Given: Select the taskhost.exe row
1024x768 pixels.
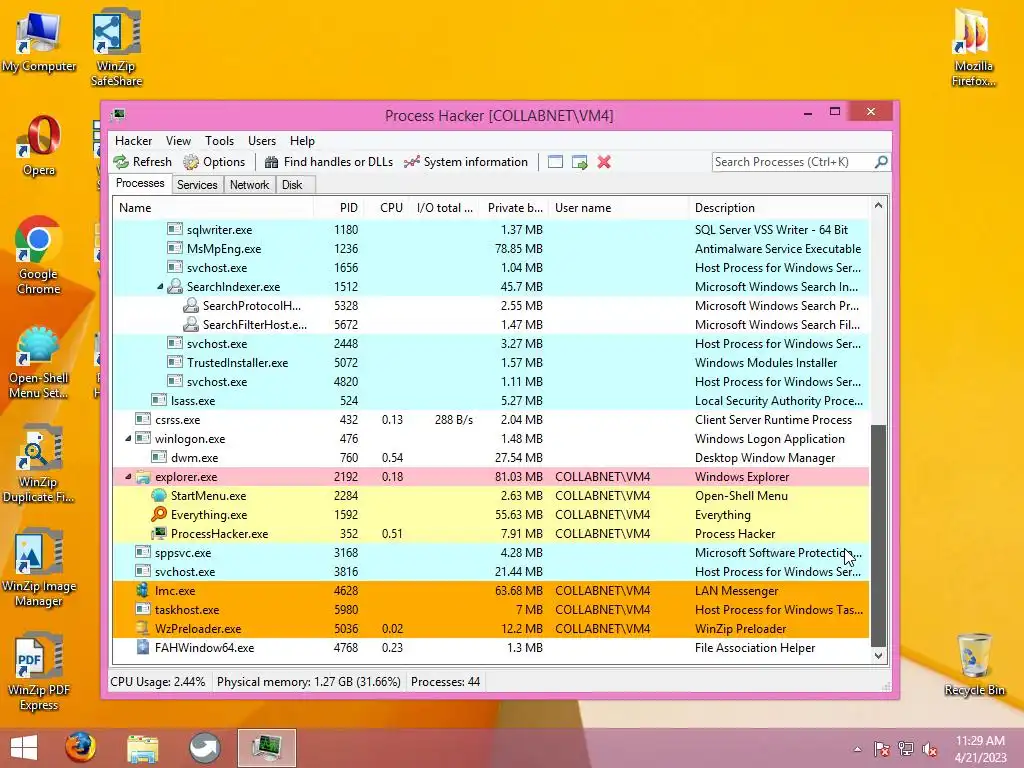Looking at the screenshot, I should click(x=490, y=609).
